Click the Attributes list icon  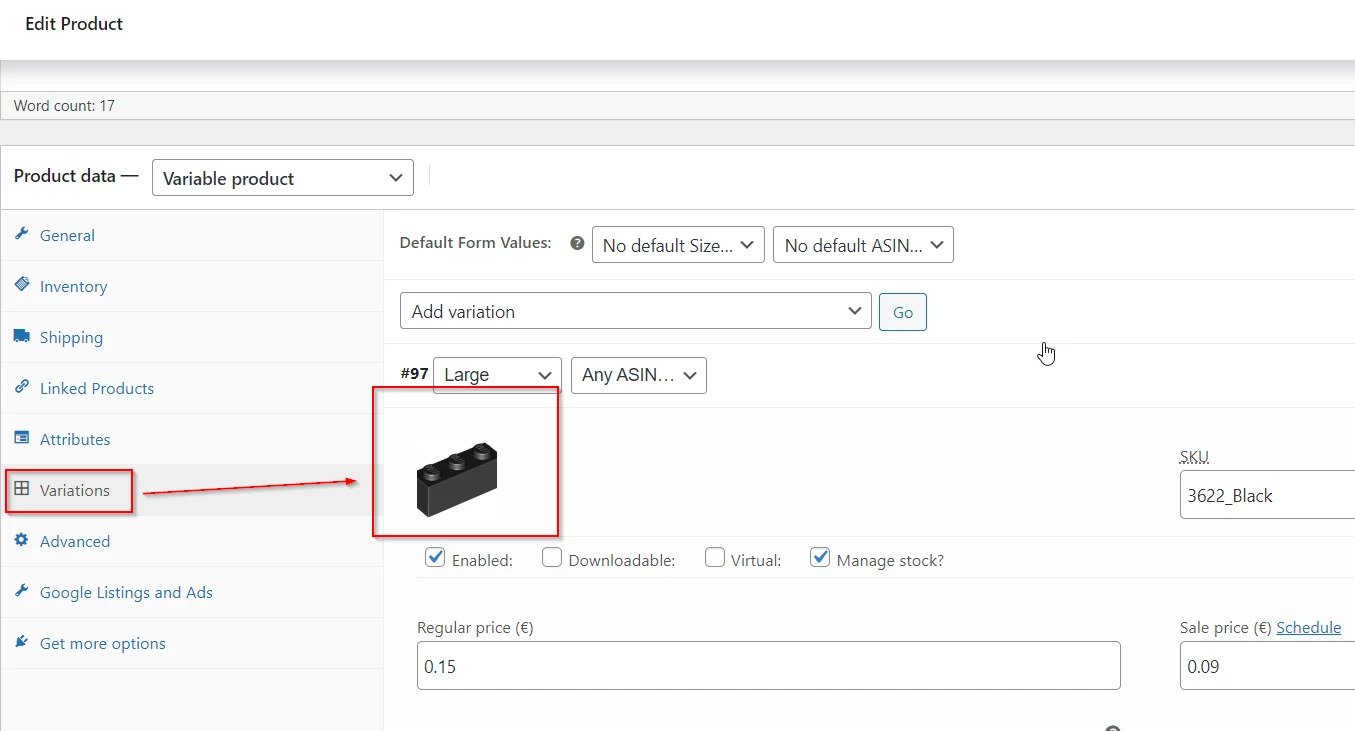(x=21, y=438)
